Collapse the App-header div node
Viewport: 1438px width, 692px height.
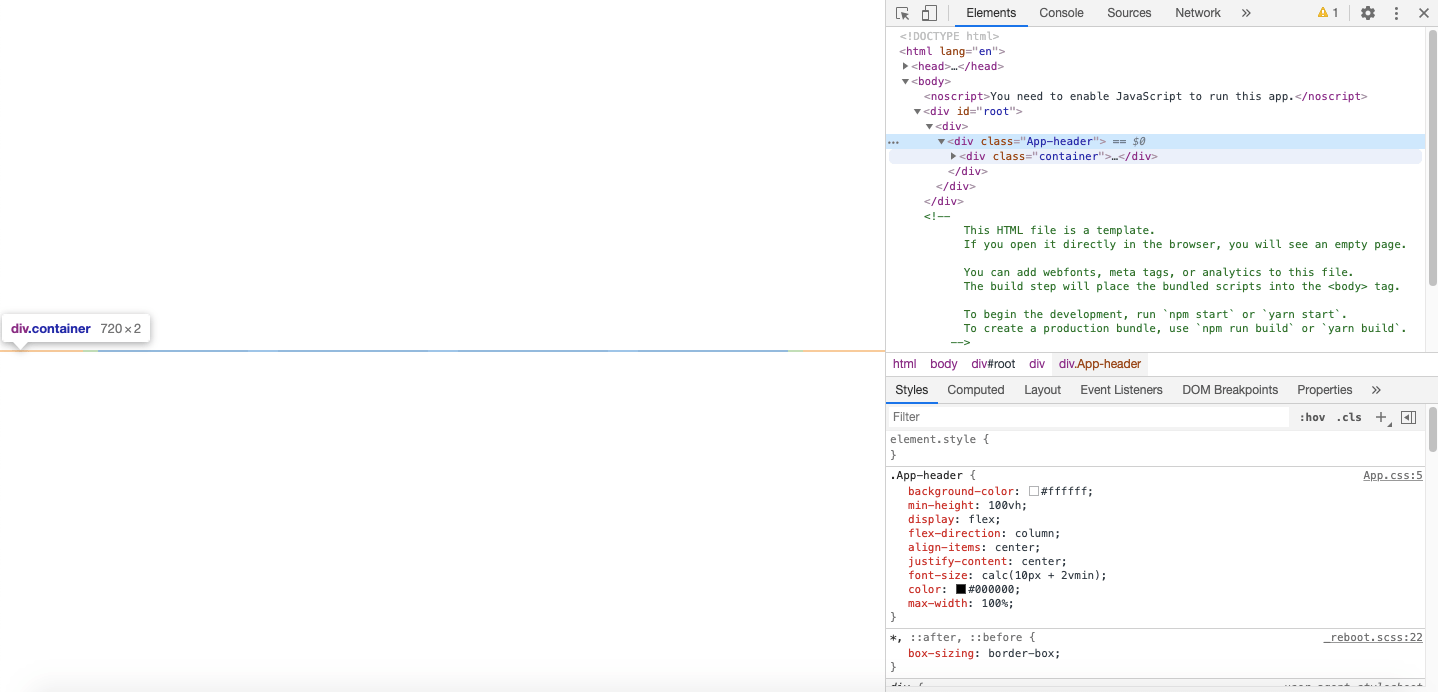tap(941, 141)
